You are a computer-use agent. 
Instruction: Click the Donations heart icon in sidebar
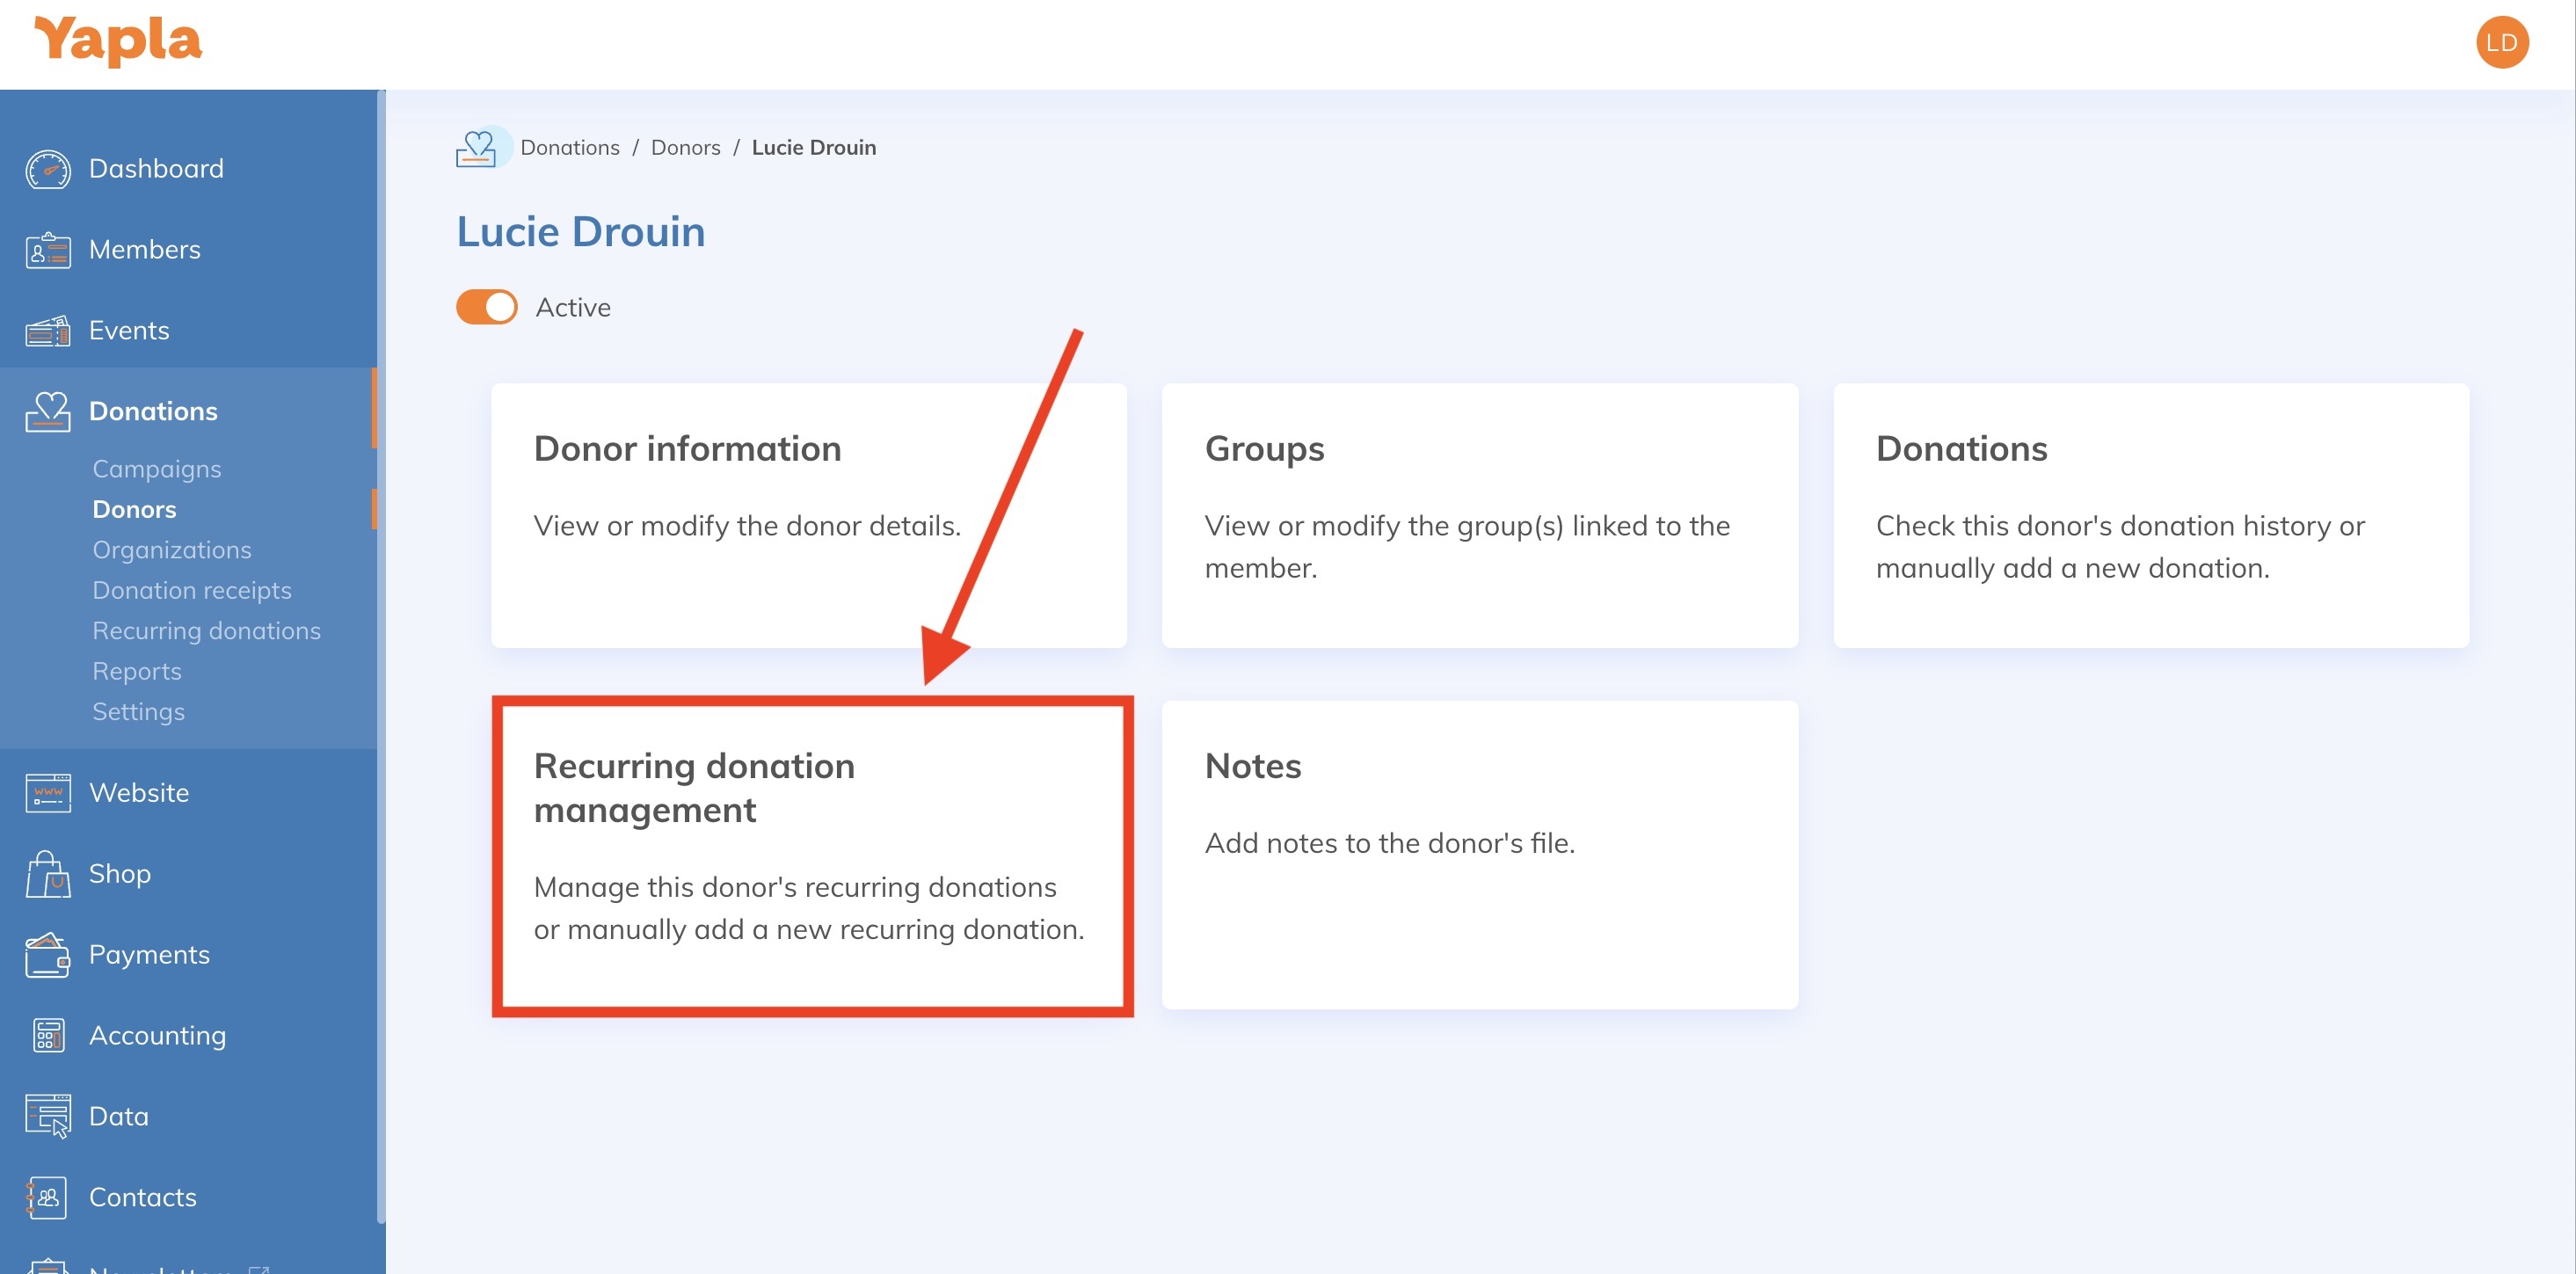pyautogui.click(x=47, y=411)
